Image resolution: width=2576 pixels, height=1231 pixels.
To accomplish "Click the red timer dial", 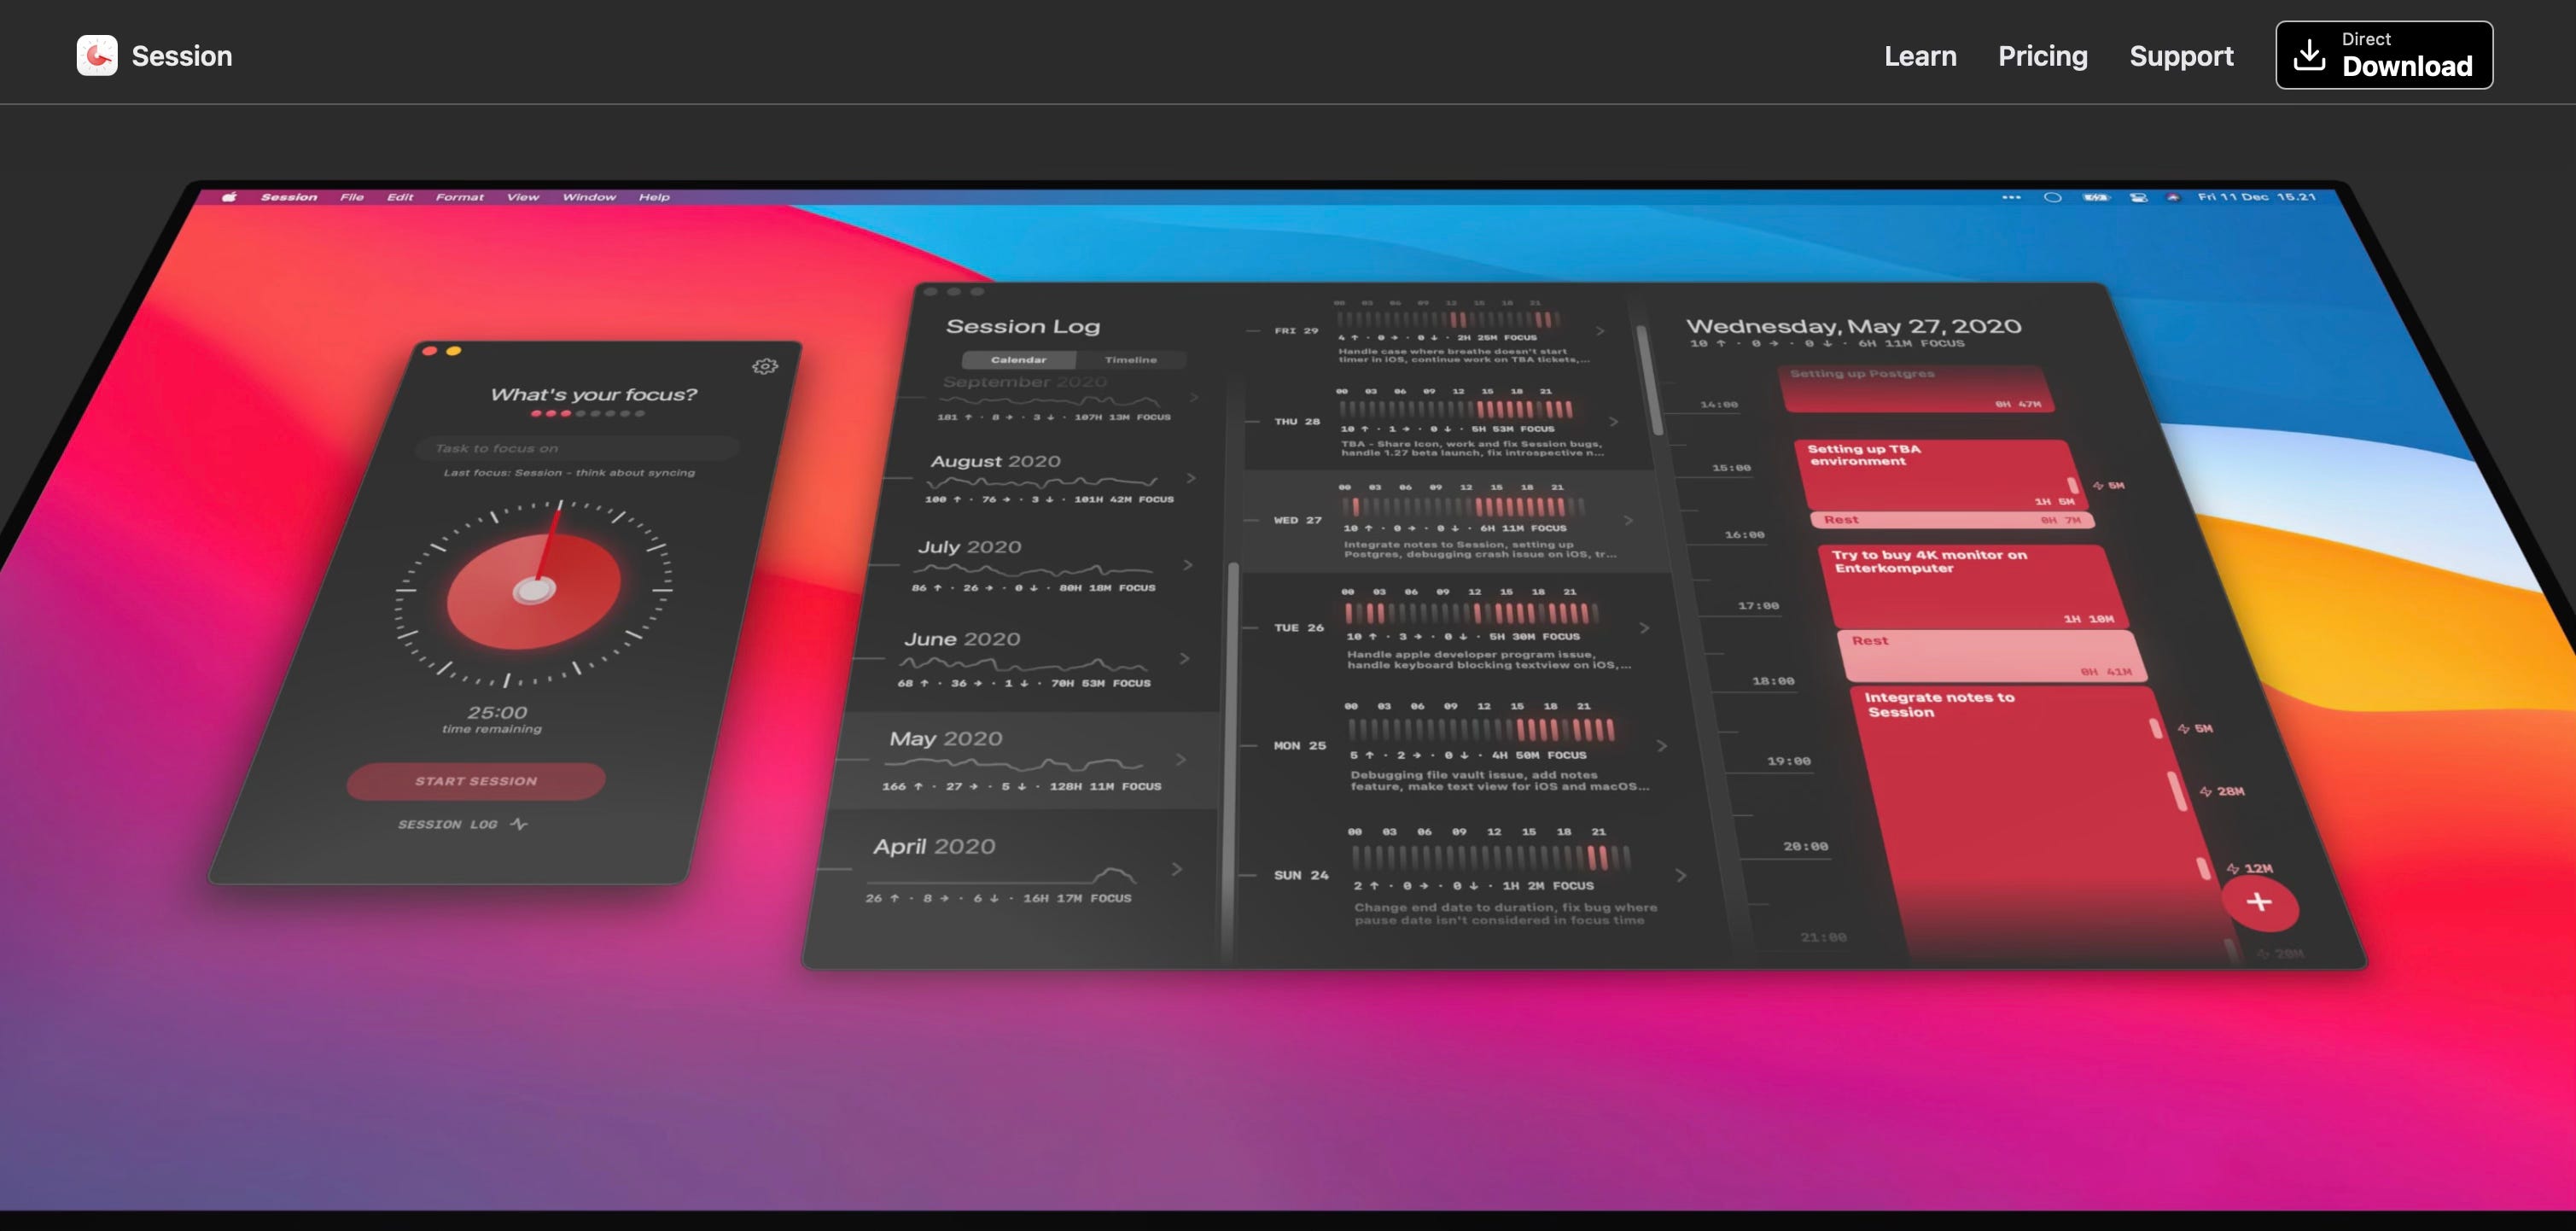I will (x=534, y=590).
